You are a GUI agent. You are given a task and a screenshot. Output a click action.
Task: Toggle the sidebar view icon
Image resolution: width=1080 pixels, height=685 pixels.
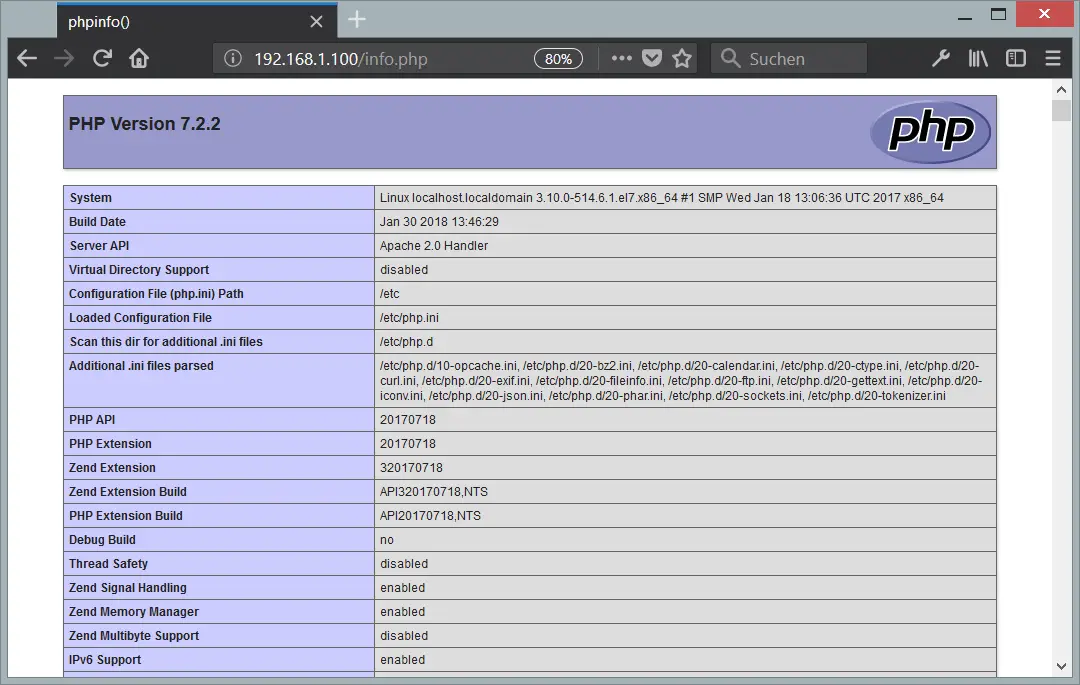(x=1015, y=59)
